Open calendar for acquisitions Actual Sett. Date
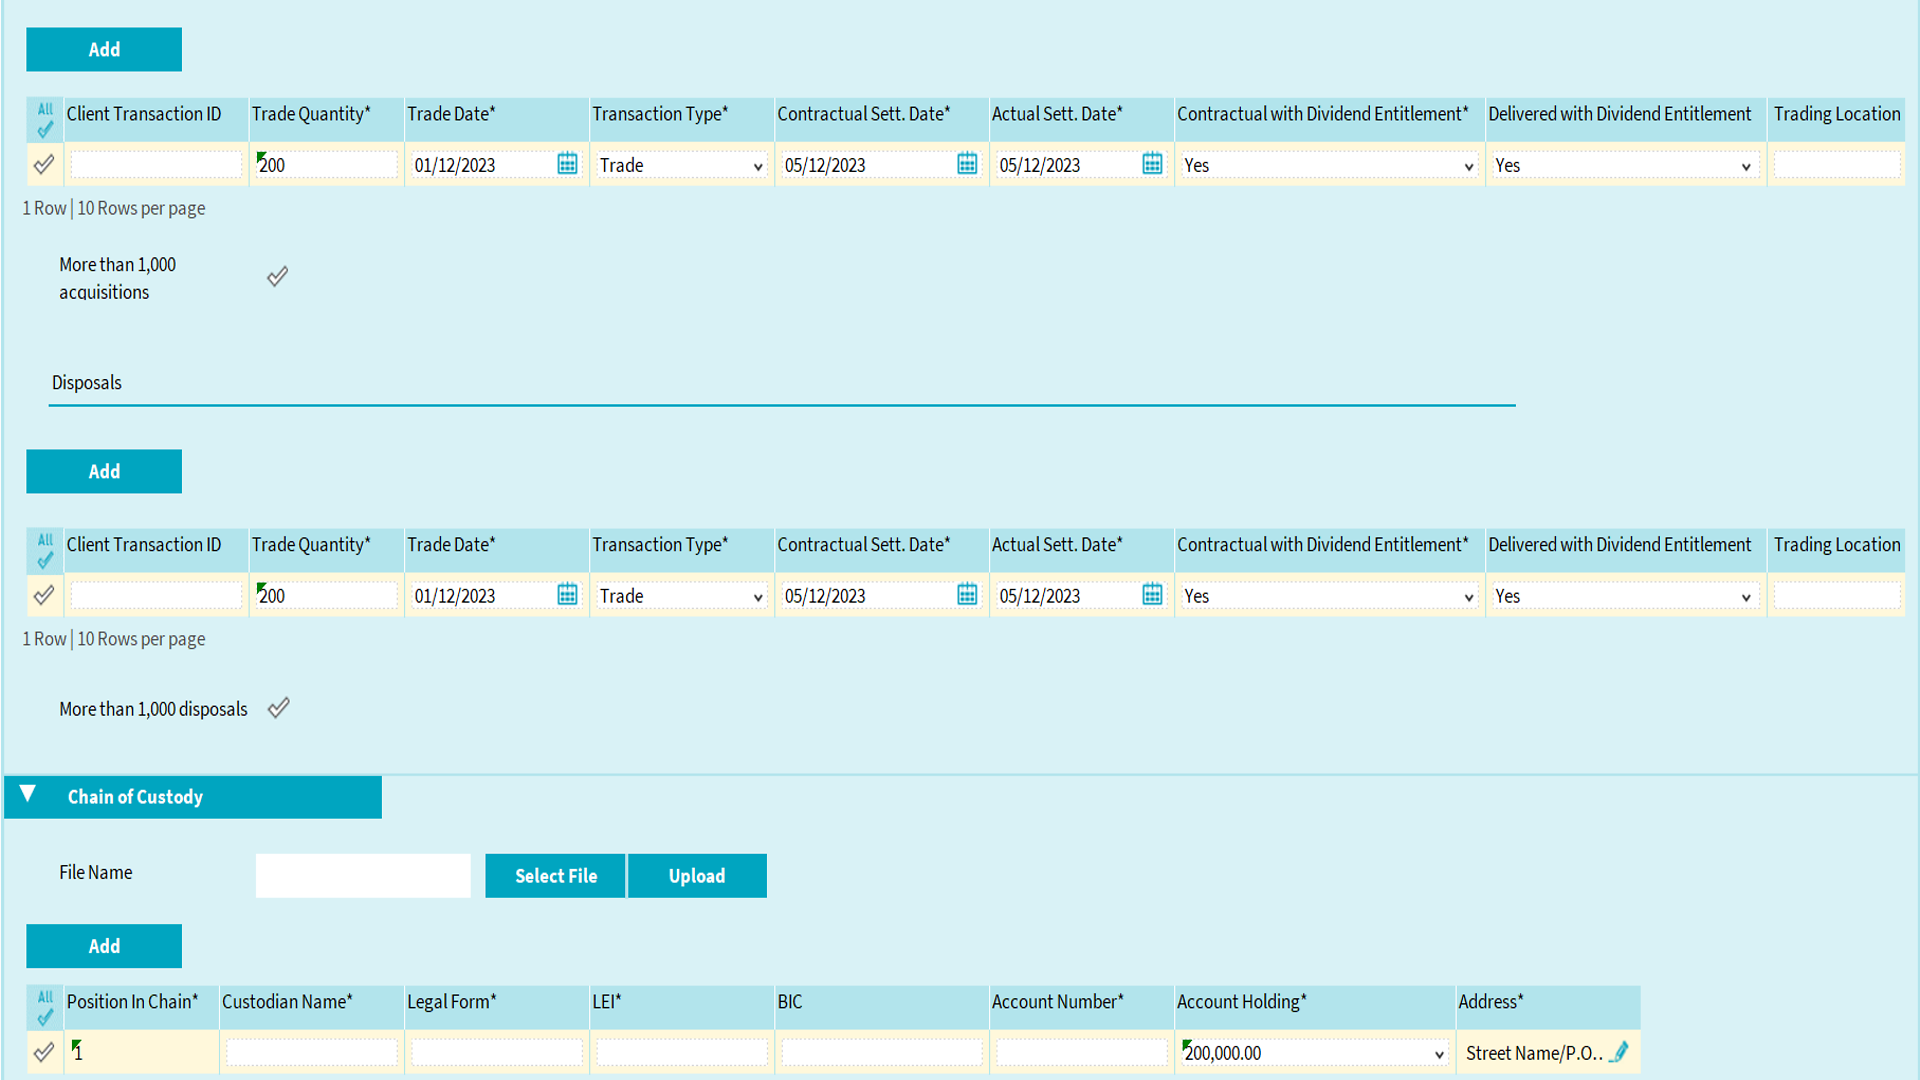1920x1080 pixels. 1152,164
